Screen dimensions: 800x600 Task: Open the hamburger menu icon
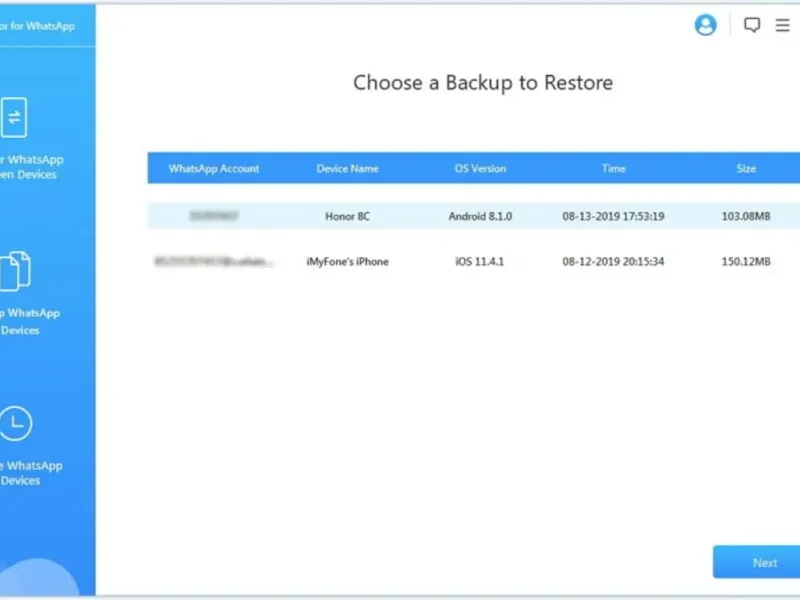click(783, 24)
